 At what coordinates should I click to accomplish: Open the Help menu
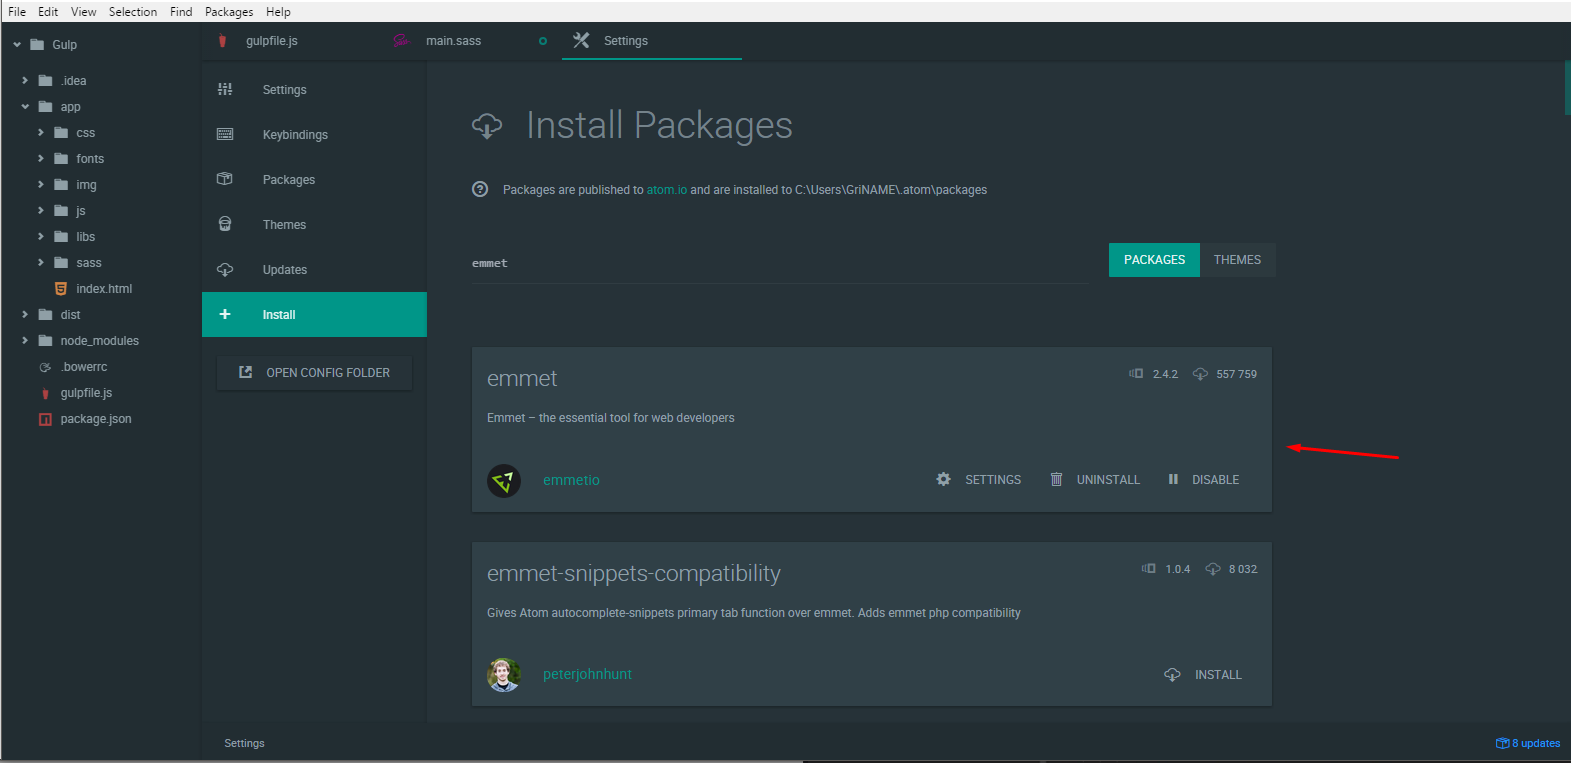(278, 12)
